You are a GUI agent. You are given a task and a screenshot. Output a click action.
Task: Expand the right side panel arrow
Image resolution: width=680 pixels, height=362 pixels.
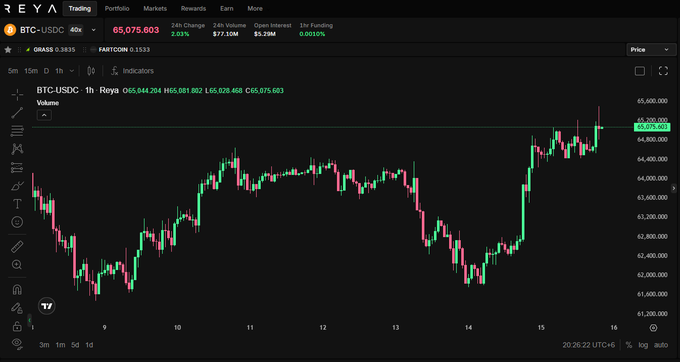(x=673, y=188)
